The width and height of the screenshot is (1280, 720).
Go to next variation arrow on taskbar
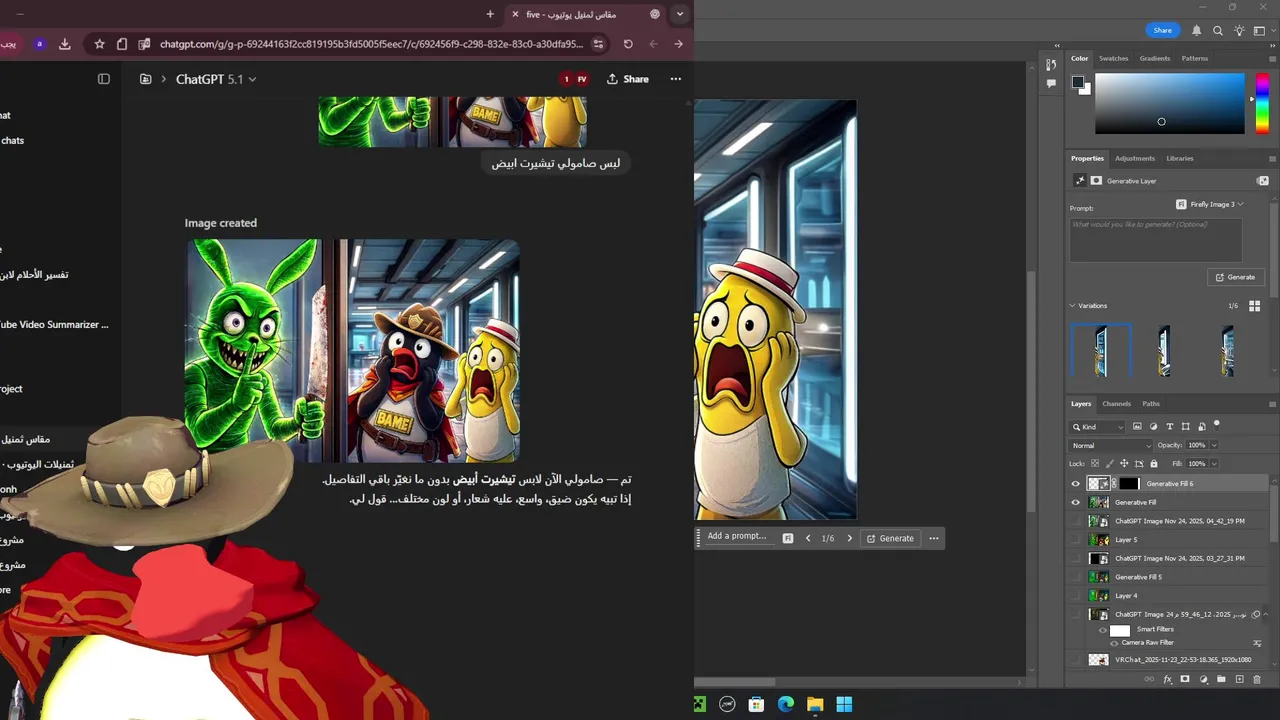click(x=850, y=539)
